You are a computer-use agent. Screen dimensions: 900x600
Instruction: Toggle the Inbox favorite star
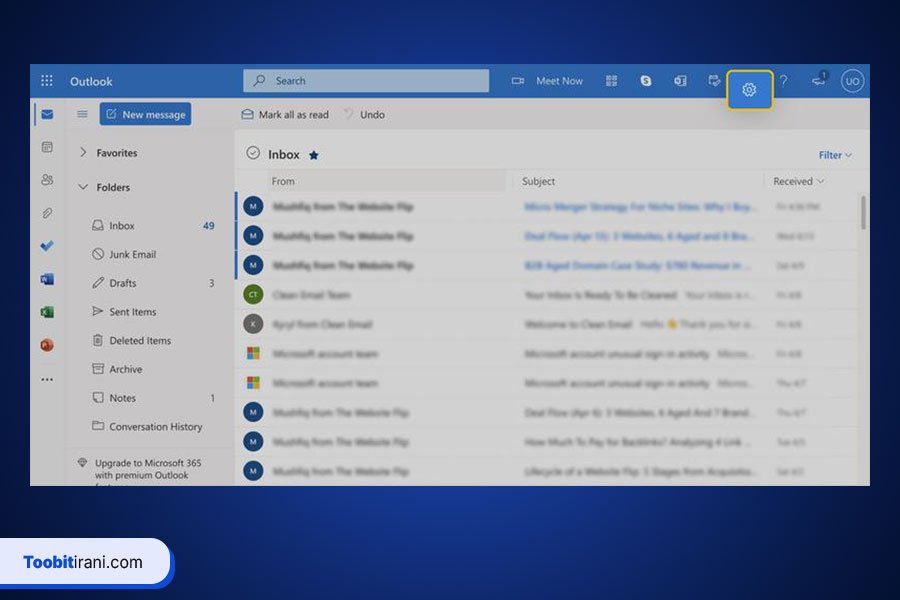314,155
